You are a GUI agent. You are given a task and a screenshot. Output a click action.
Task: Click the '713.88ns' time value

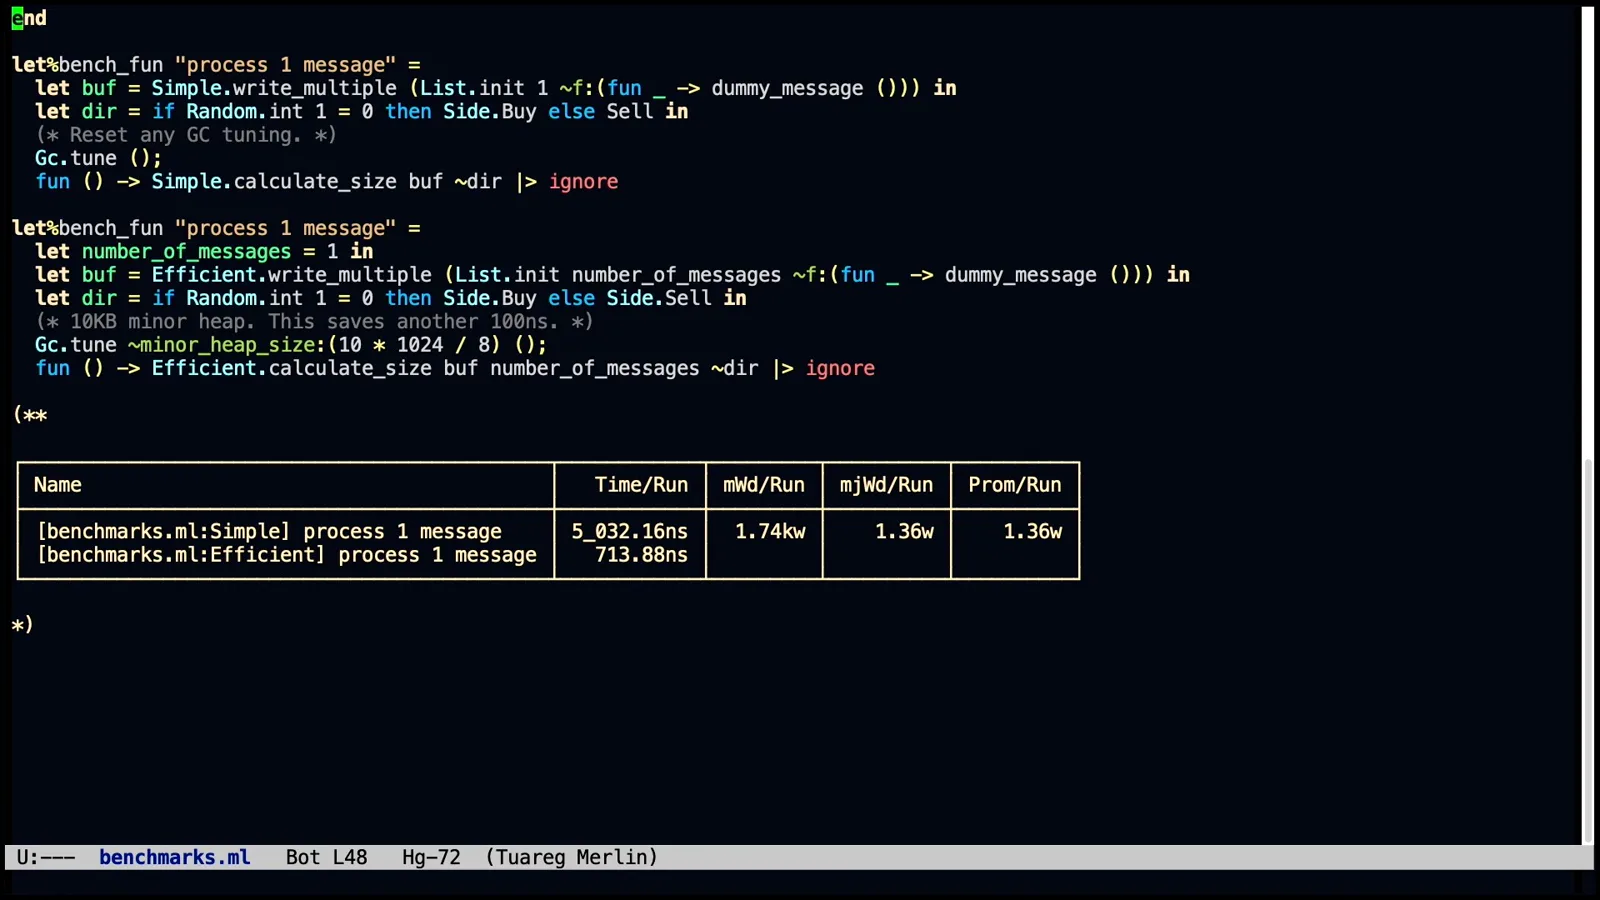pyautogui.click(x=641, y=555)
